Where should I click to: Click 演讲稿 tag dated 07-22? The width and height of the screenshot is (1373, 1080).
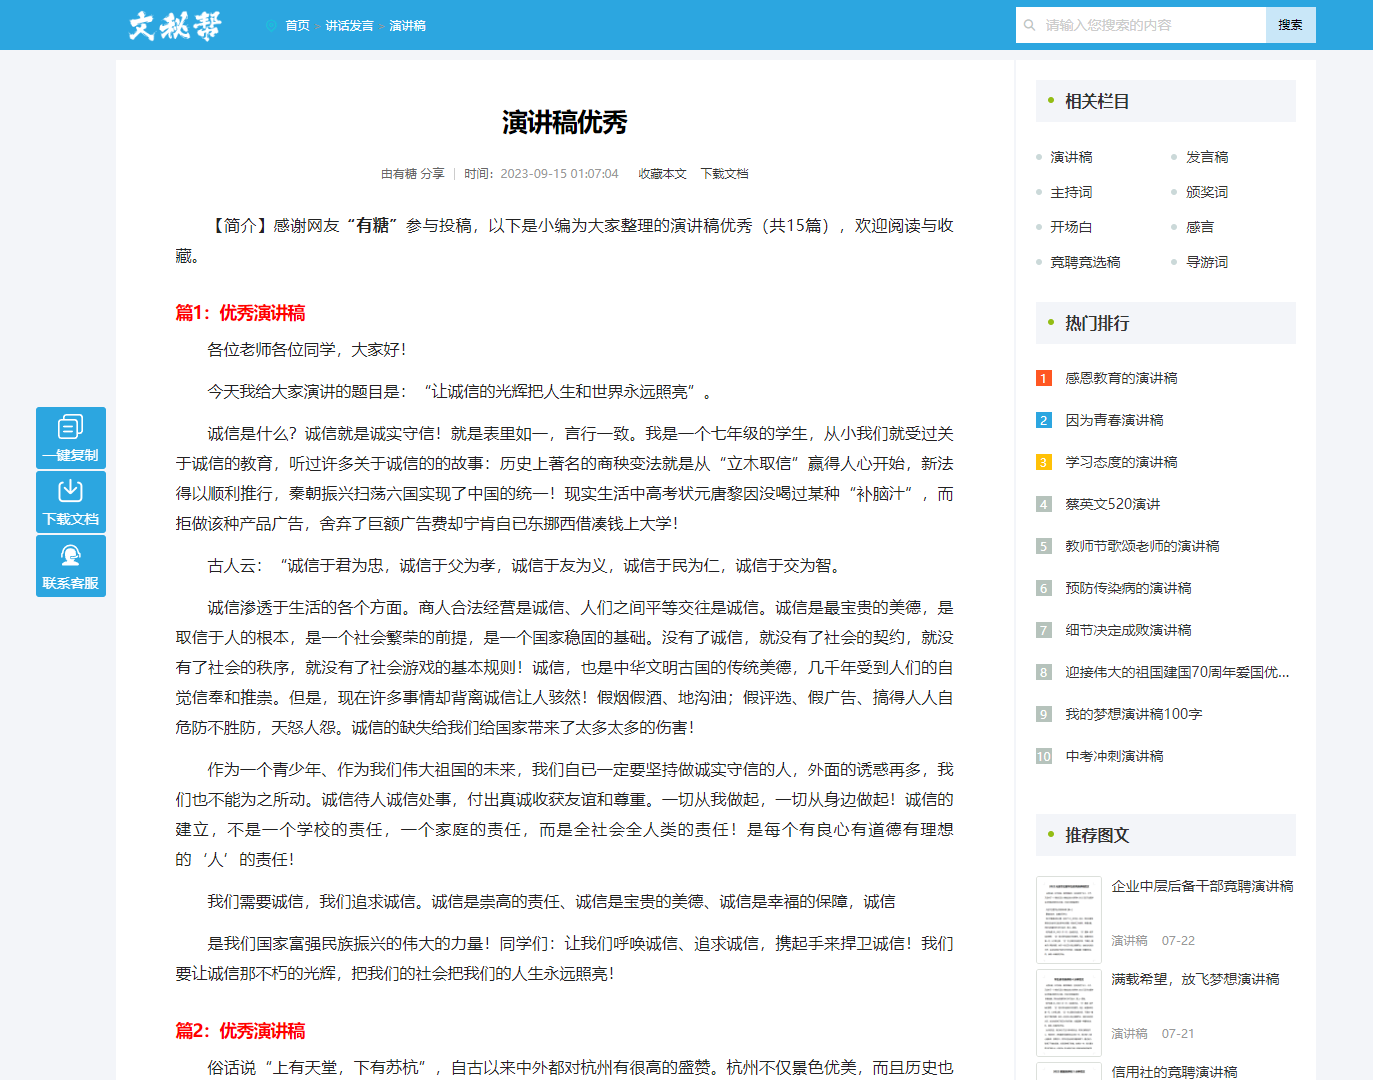pos(1130,941)
